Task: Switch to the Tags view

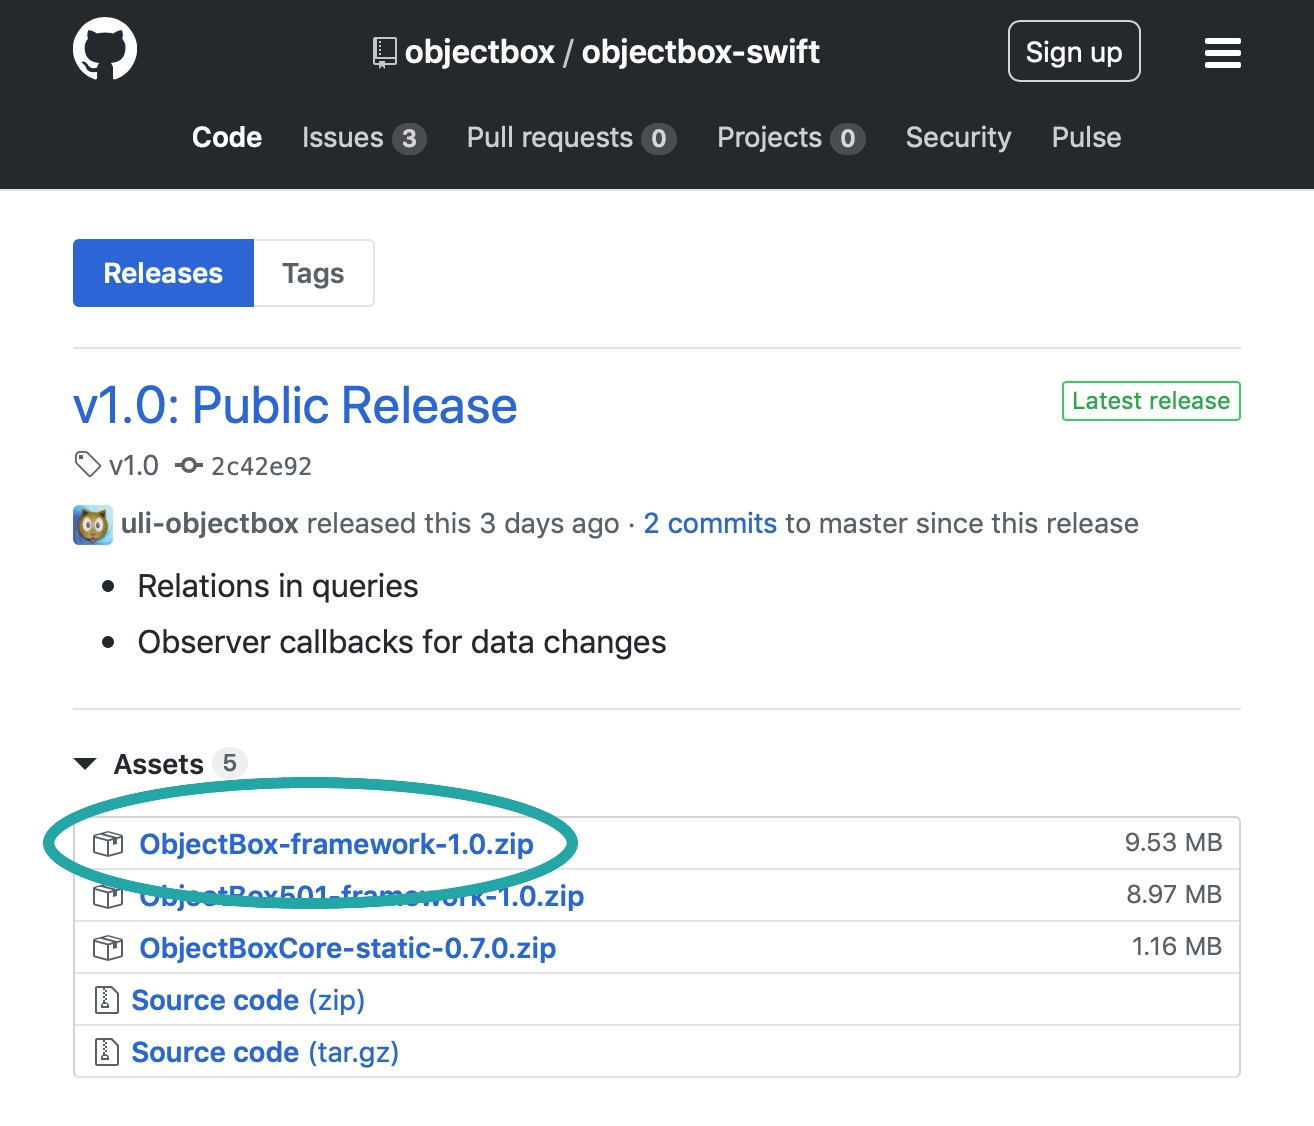Action: 313,273
